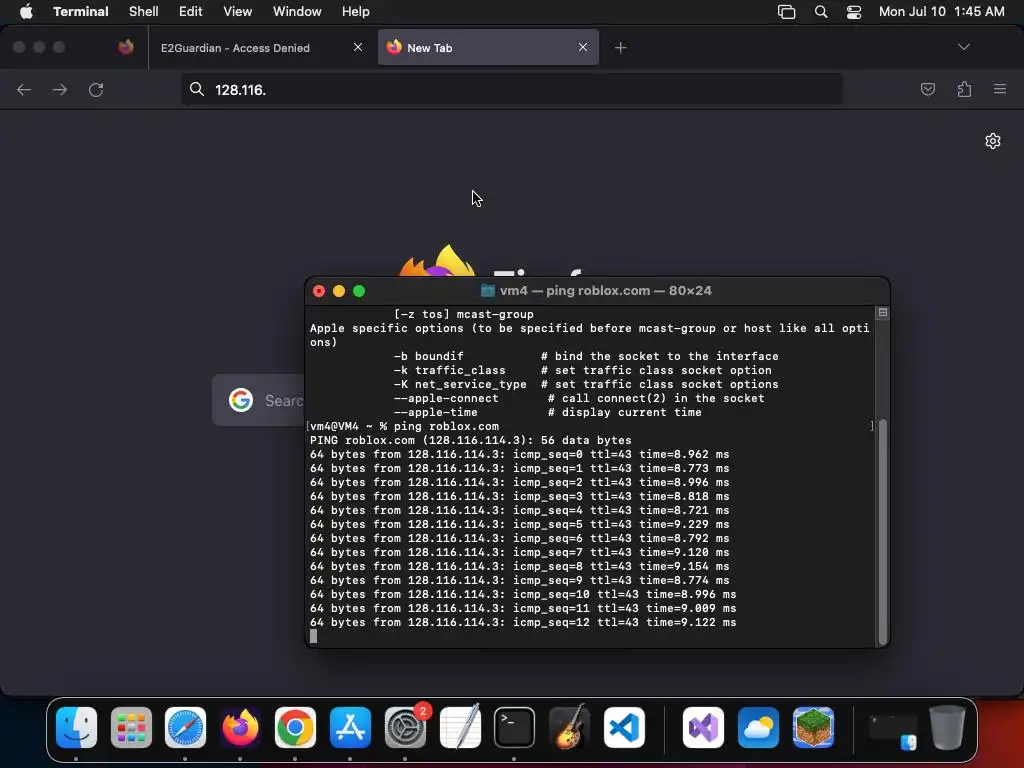Open the App Store from the Dock
Viewport: 1024px width, 768px height.
[x=350, y=727]
